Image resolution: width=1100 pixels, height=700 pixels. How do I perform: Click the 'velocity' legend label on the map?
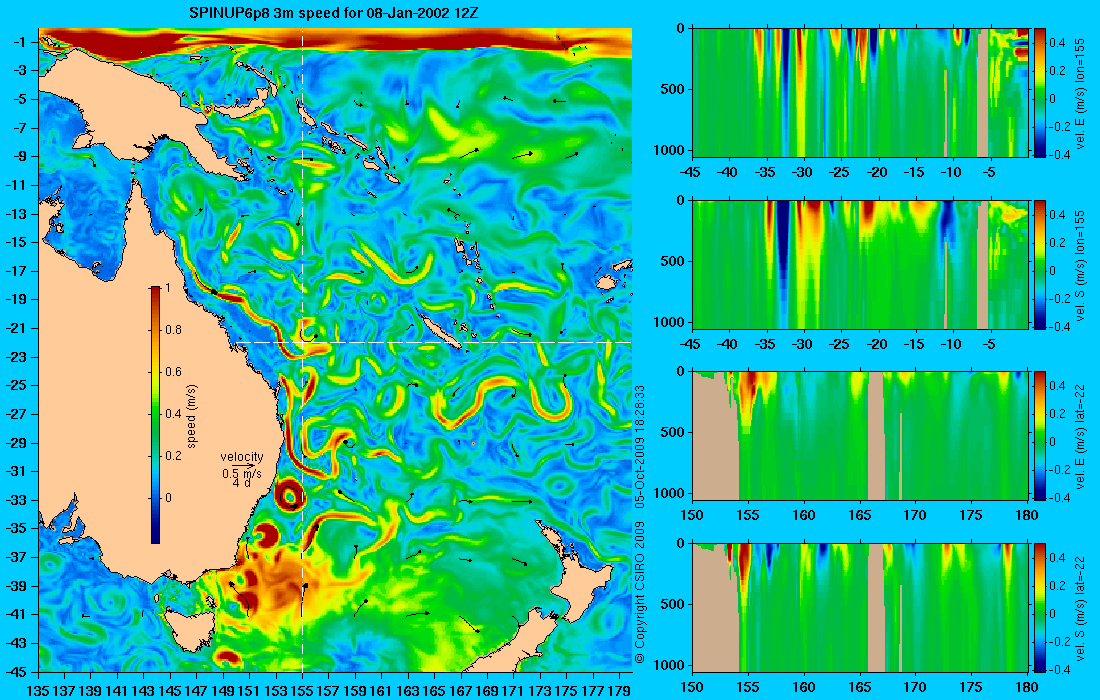[x=242, y=457]
